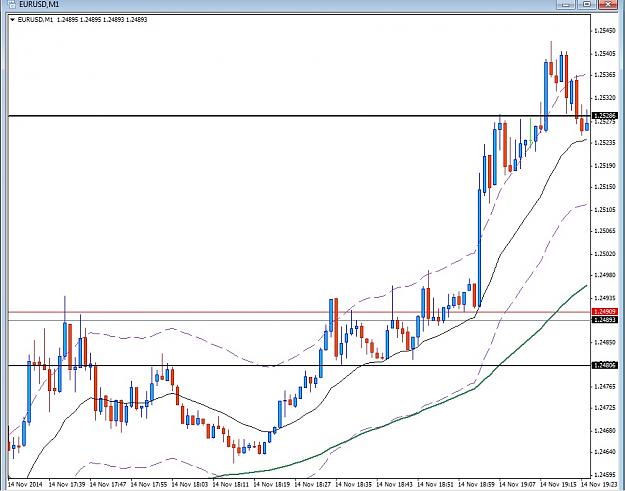Click the 1.25150 value on the price scale
The width and height of the screenshot is (625, 491).
(x=605, y=186)
